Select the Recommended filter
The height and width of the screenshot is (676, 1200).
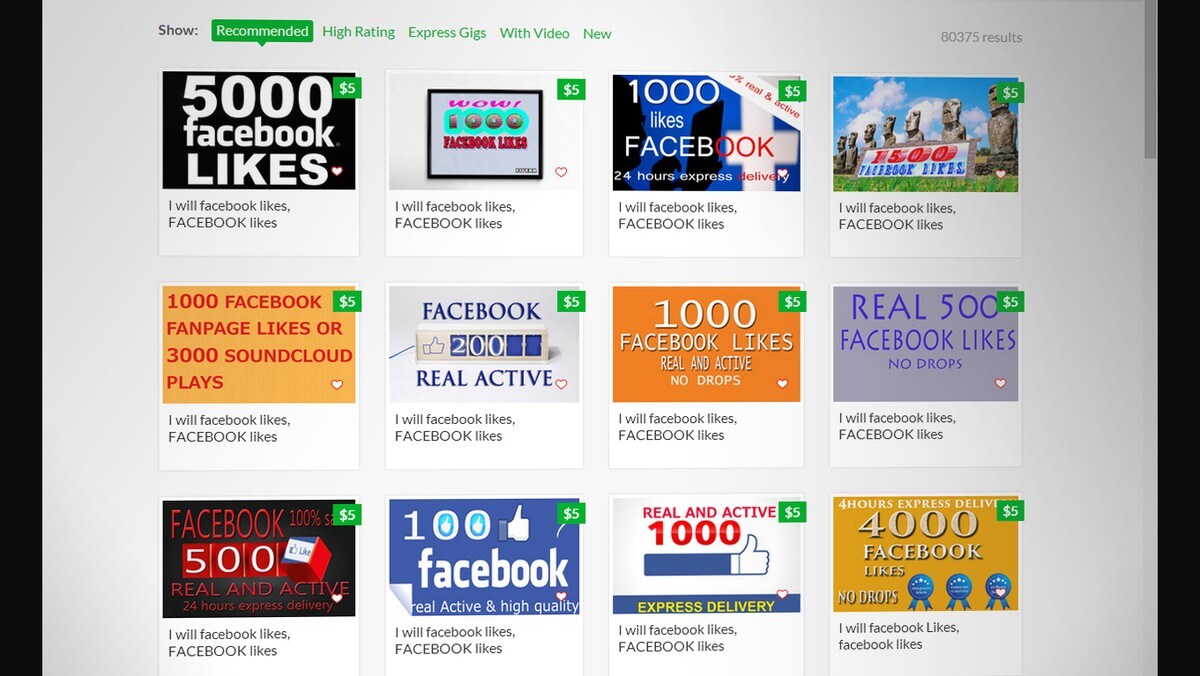point(262,31)
